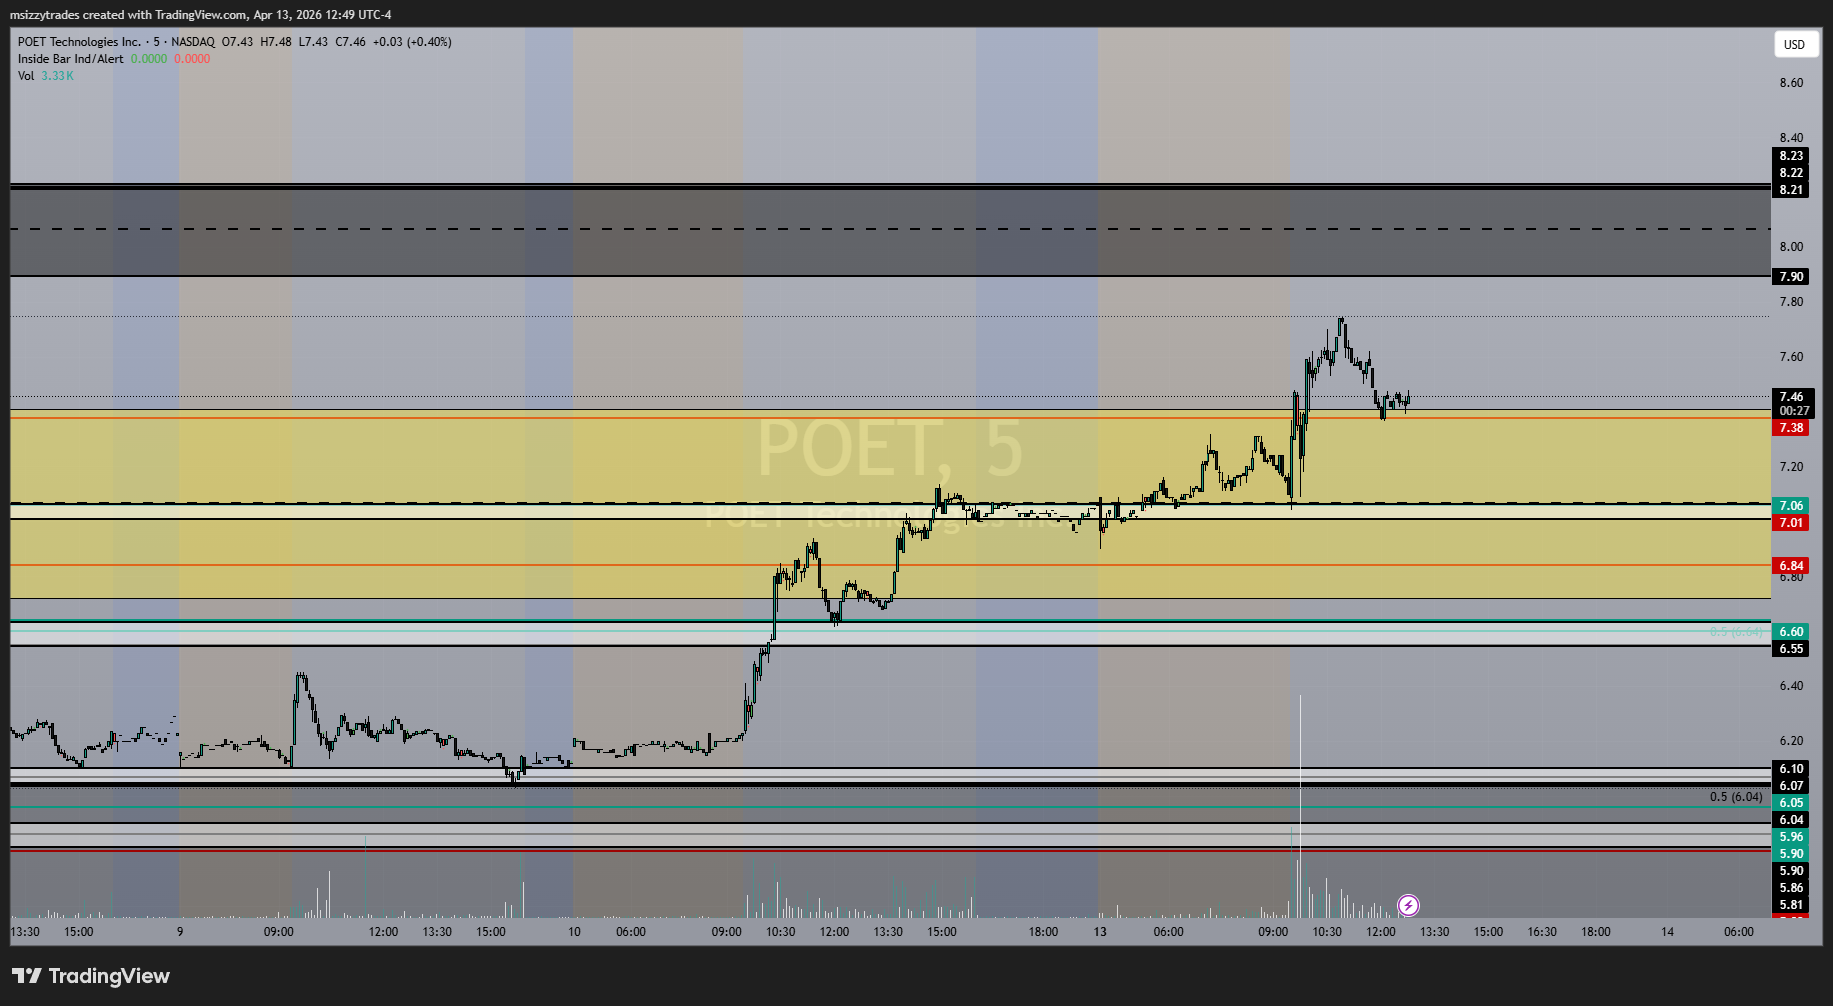This screenshot has width=1833, height=1006.
Task: Click the green 6.05 price label
Action: click(1791, 803)
